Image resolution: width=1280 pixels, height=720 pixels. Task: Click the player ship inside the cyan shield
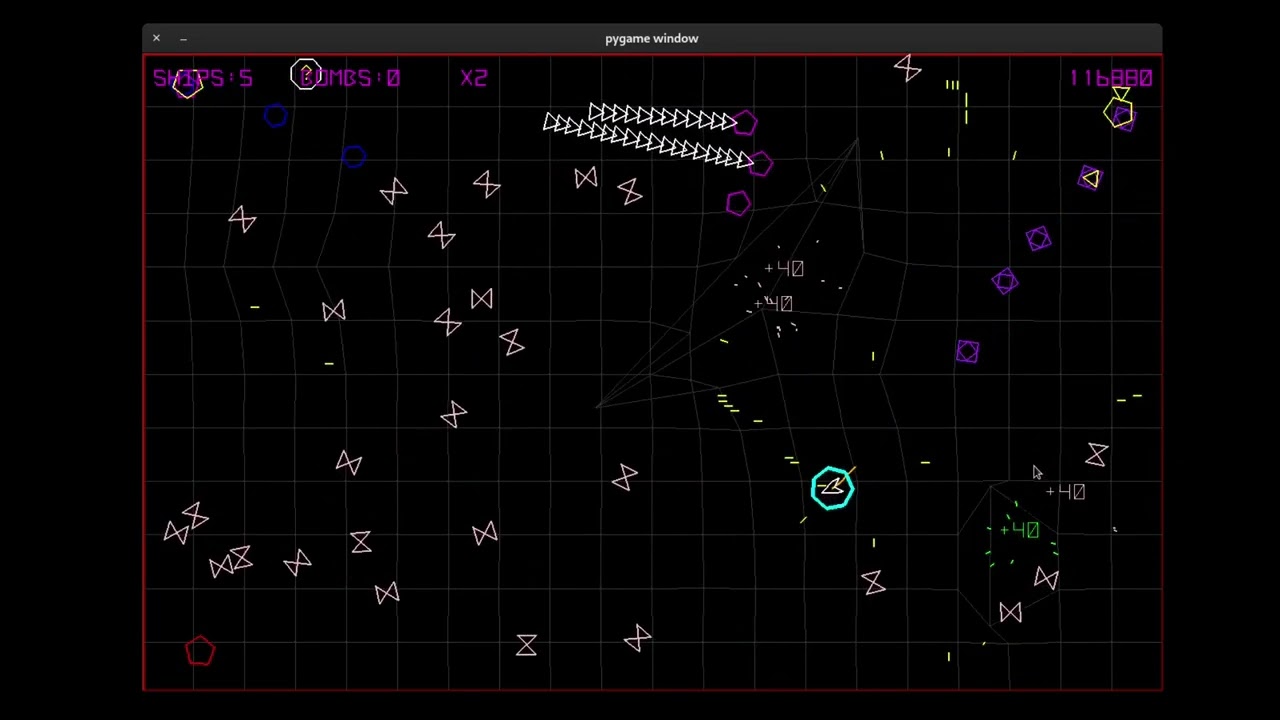pyautogui.click(x=832, y=488)
